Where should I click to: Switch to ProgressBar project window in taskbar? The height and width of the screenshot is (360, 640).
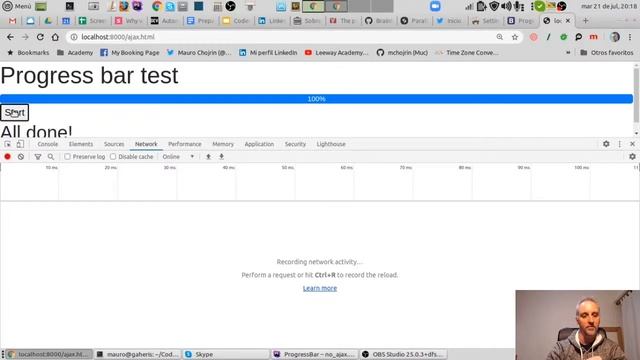click(315, 354)
